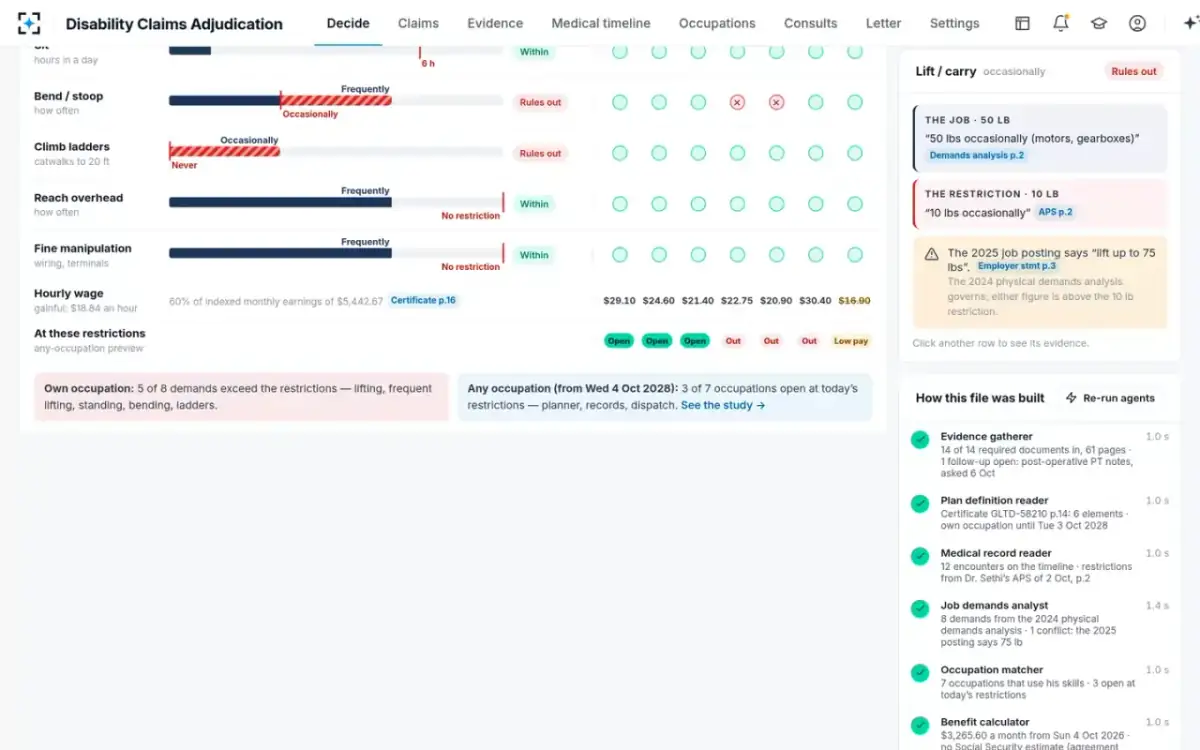Open the 'Employer stmt p.3' citation chip
The width and height of the screenshot is (1200, 750).
tap(1016, 266)
